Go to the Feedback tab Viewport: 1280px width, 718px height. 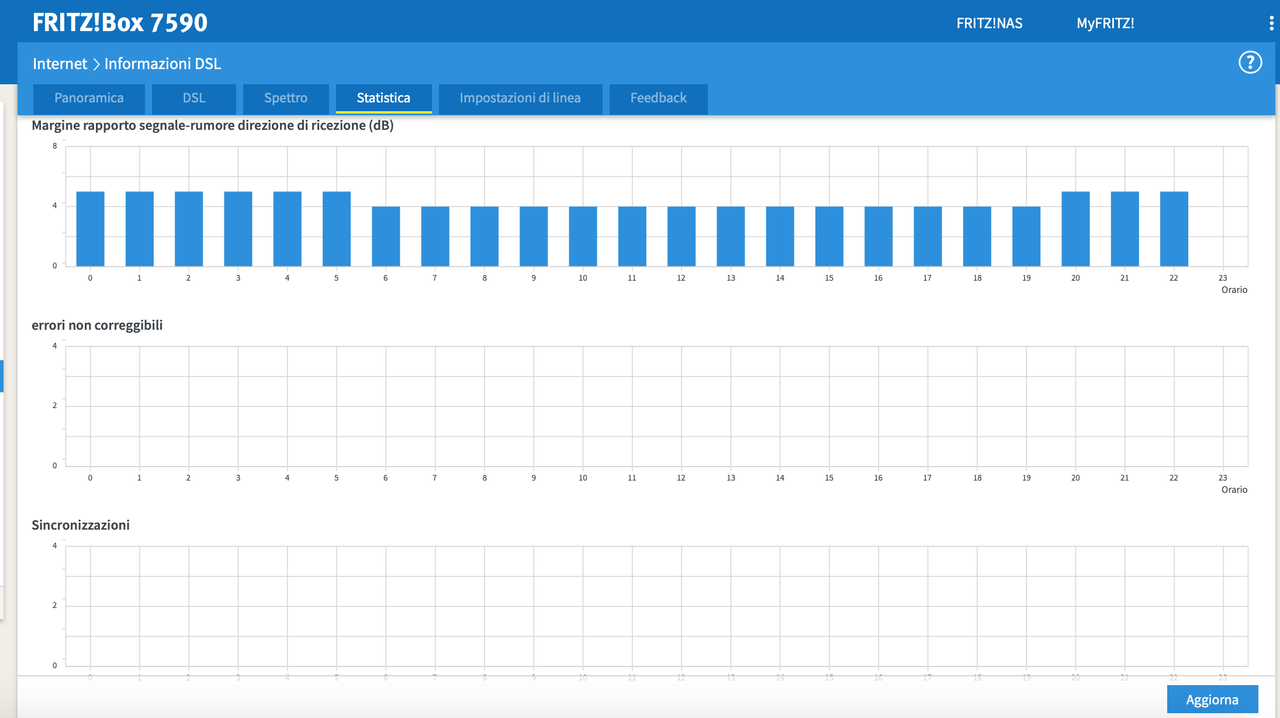tap(658, 98)
